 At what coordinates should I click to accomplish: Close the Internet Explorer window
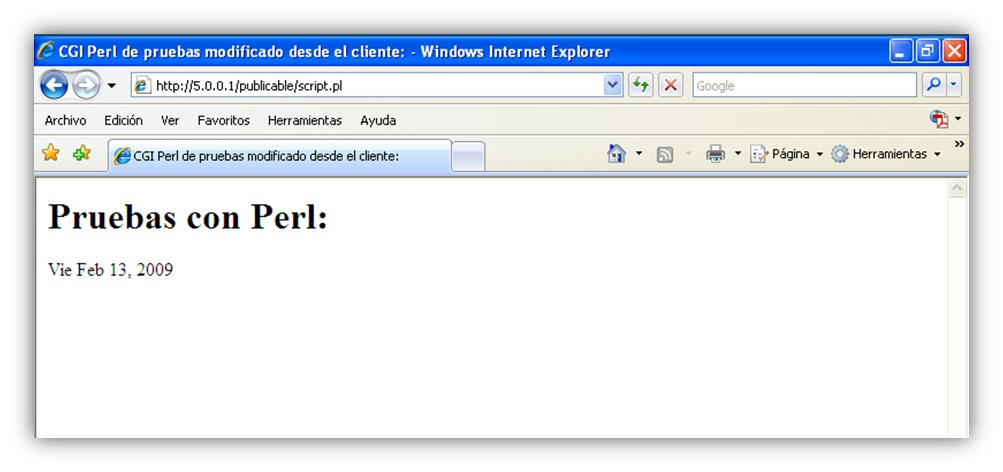point(954,51)
